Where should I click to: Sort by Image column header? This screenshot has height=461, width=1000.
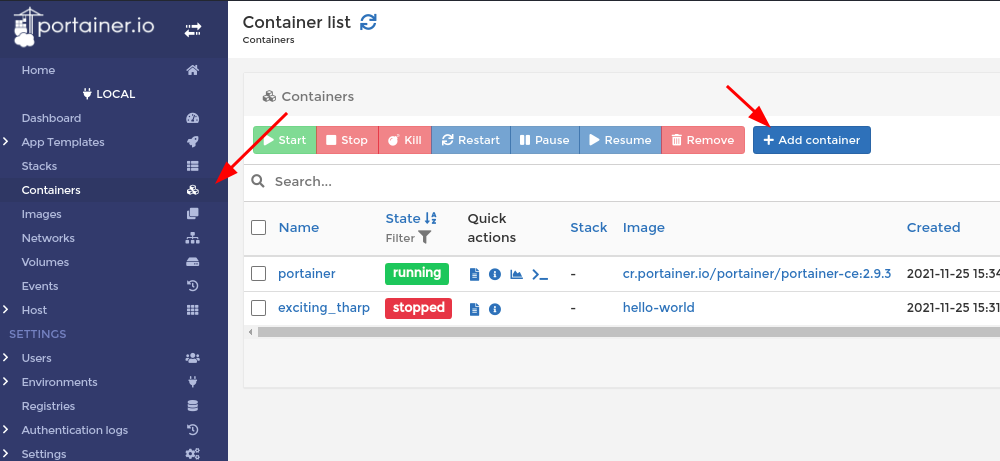click(x=643, y=228)
